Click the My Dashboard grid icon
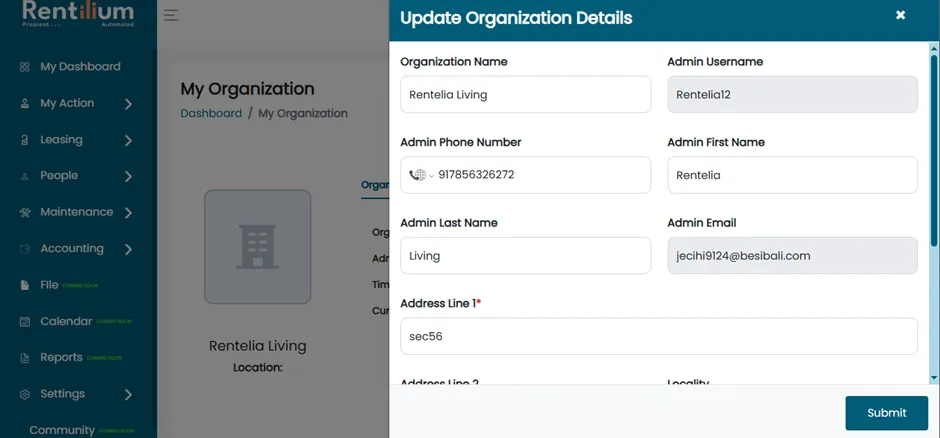The height and width of the screenshot is (438, 940). [25, 67]
